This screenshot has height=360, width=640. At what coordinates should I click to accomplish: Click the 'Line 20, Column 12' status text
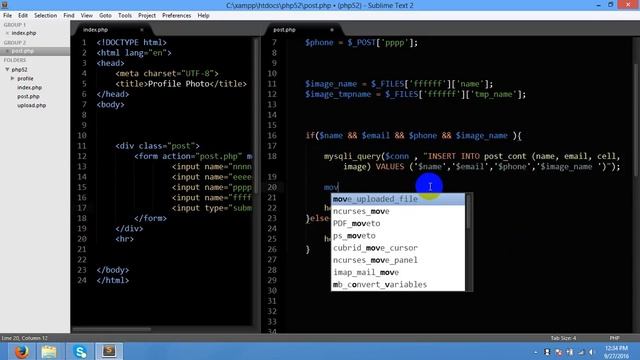pos(24,338)
